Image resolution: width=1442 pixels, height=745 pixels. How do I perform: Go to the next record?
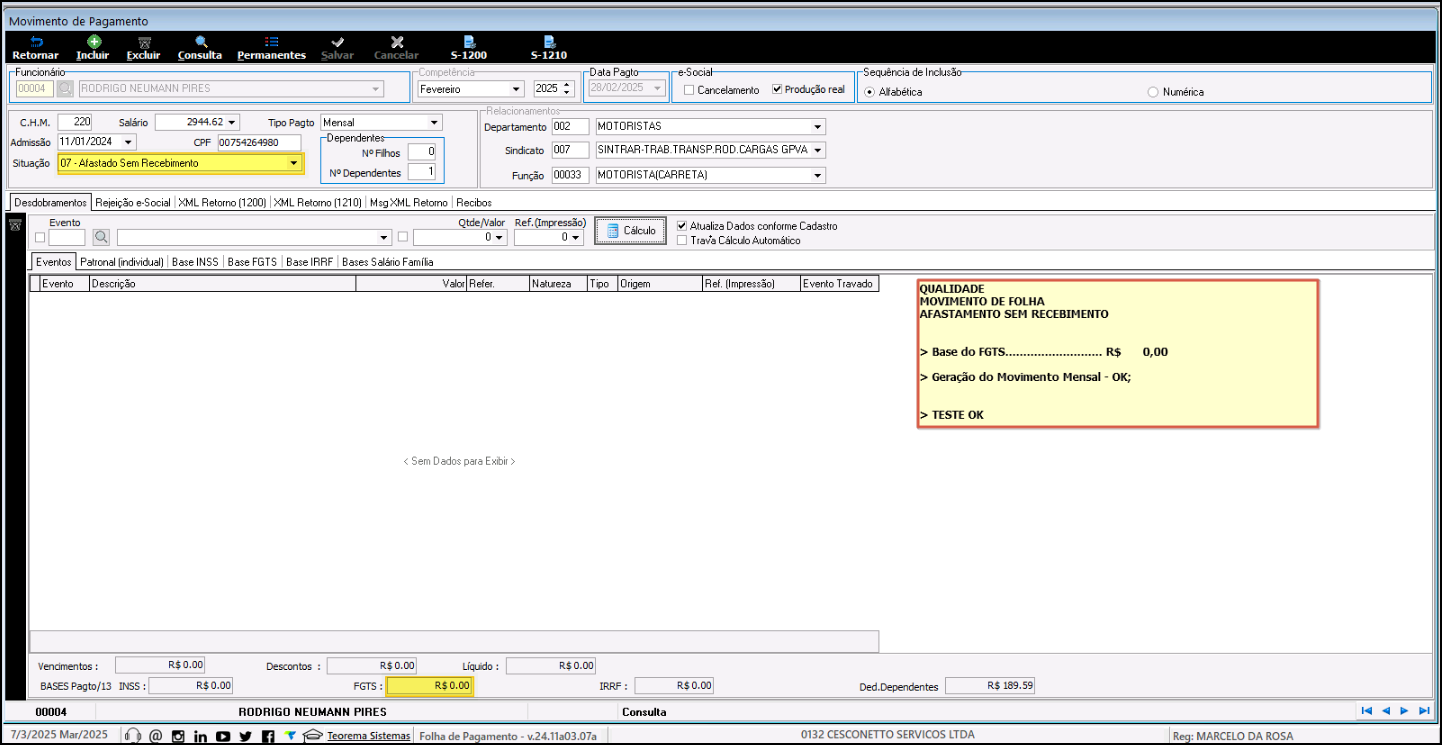[x=1404, y=711]
